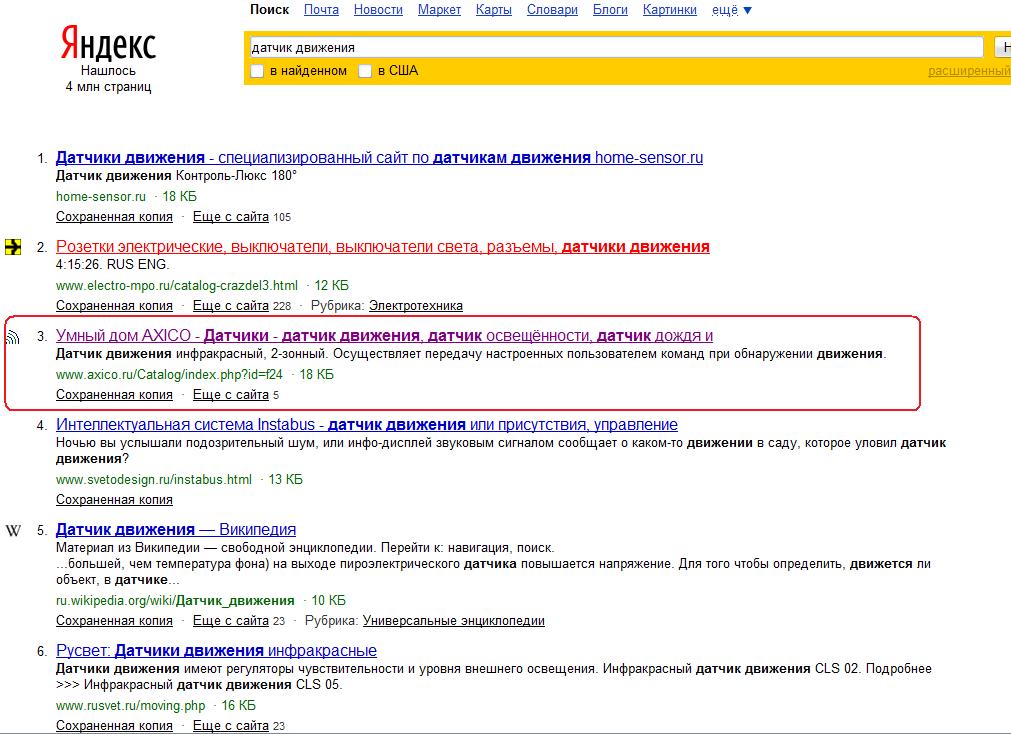Screen dimensions: 1011x734
Task: Show more from ru.wikipedia.org site
Action: tap(231, 620)
